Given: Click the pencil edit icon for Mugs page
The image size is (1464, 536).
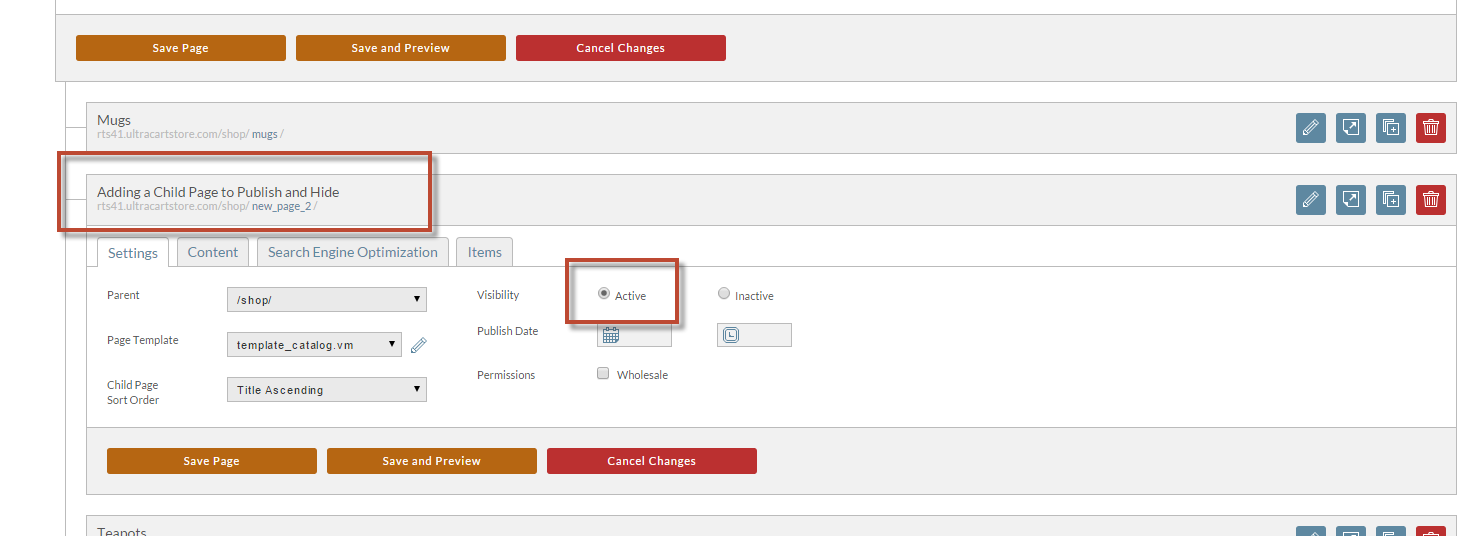Looking at the screenshot, I should (x=1311, y=128).
